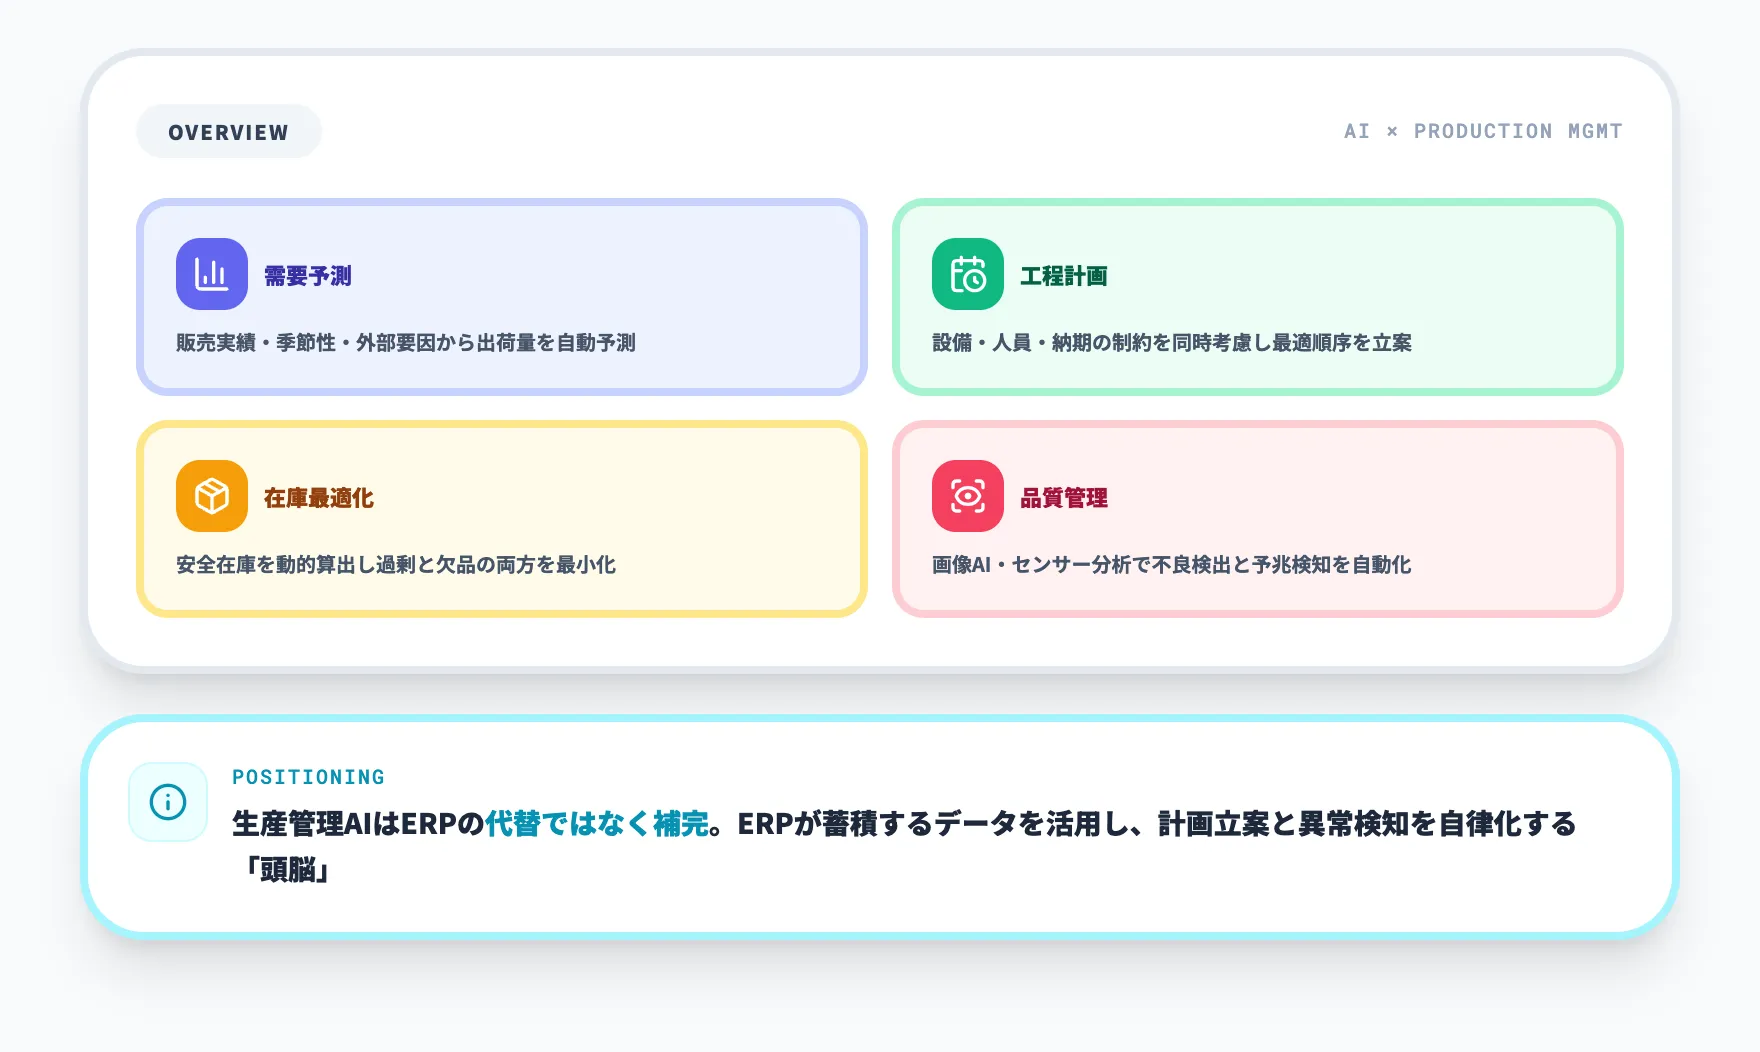Open the info icon in the POSITIONING section
This screenshot has height=1052, width=1760.
tap(168, 799)
